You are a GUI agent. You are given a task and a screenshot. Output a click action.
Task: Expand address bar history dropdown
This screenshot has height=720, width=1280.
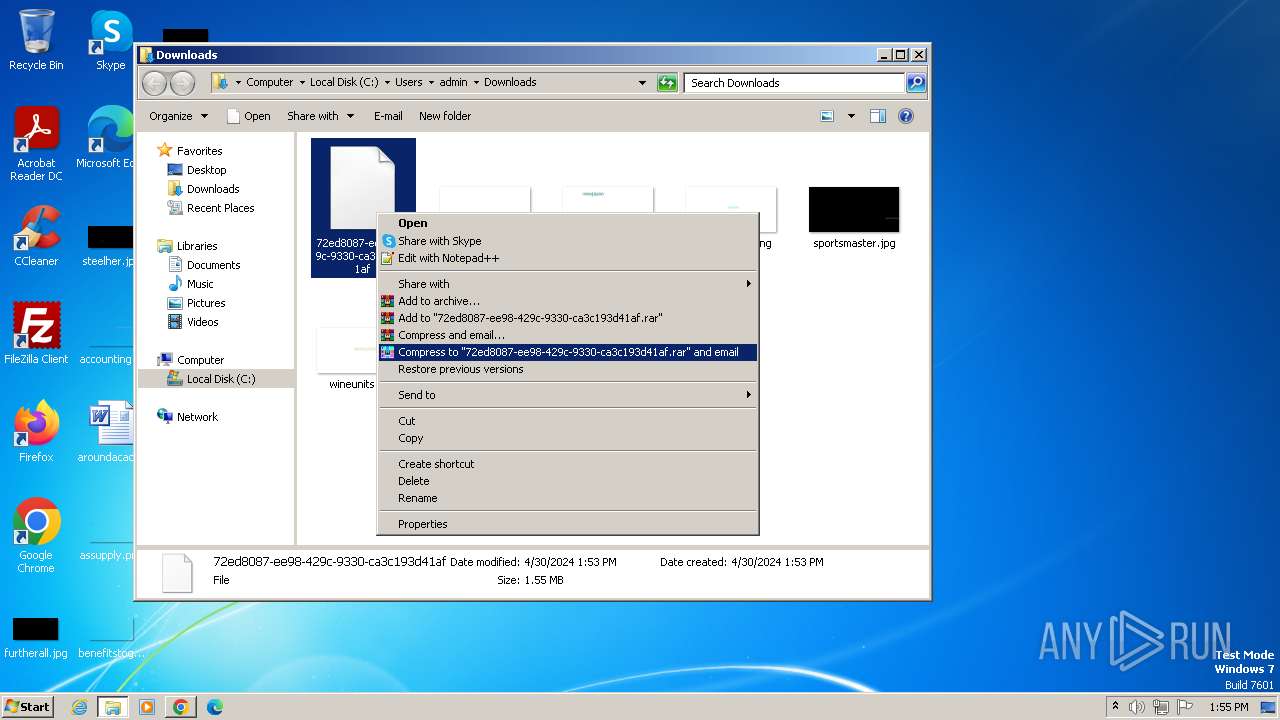click(642, 83)
